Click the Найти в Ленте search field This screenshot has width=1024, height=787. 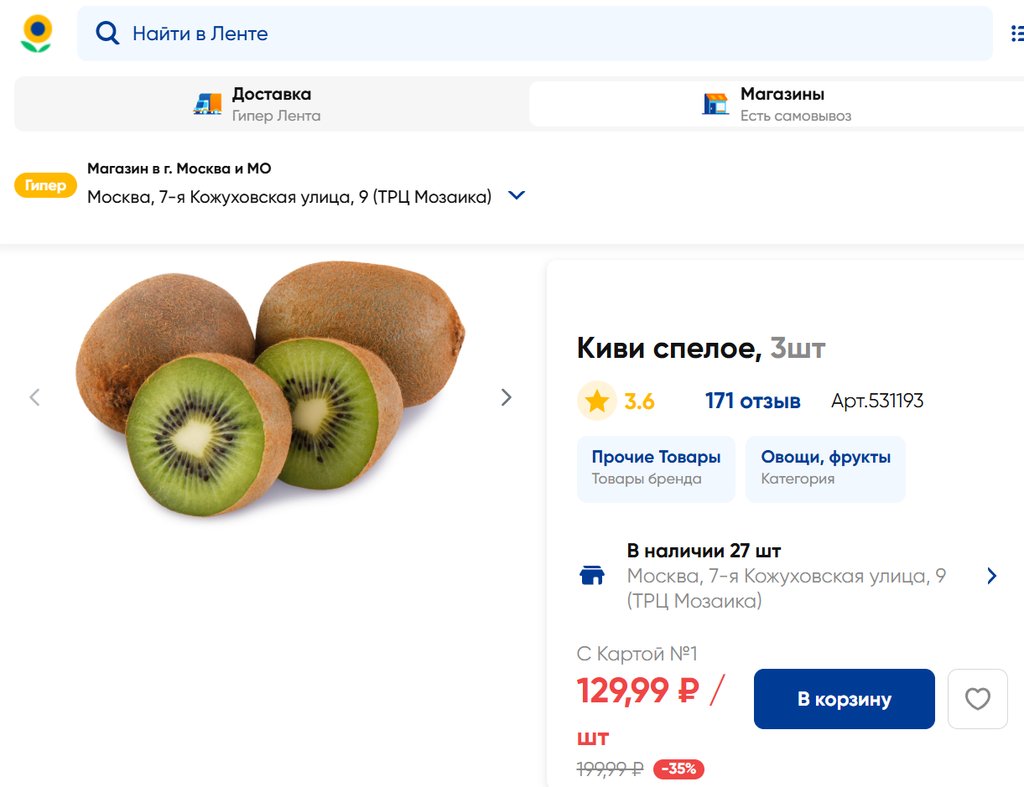coord(540,34)
